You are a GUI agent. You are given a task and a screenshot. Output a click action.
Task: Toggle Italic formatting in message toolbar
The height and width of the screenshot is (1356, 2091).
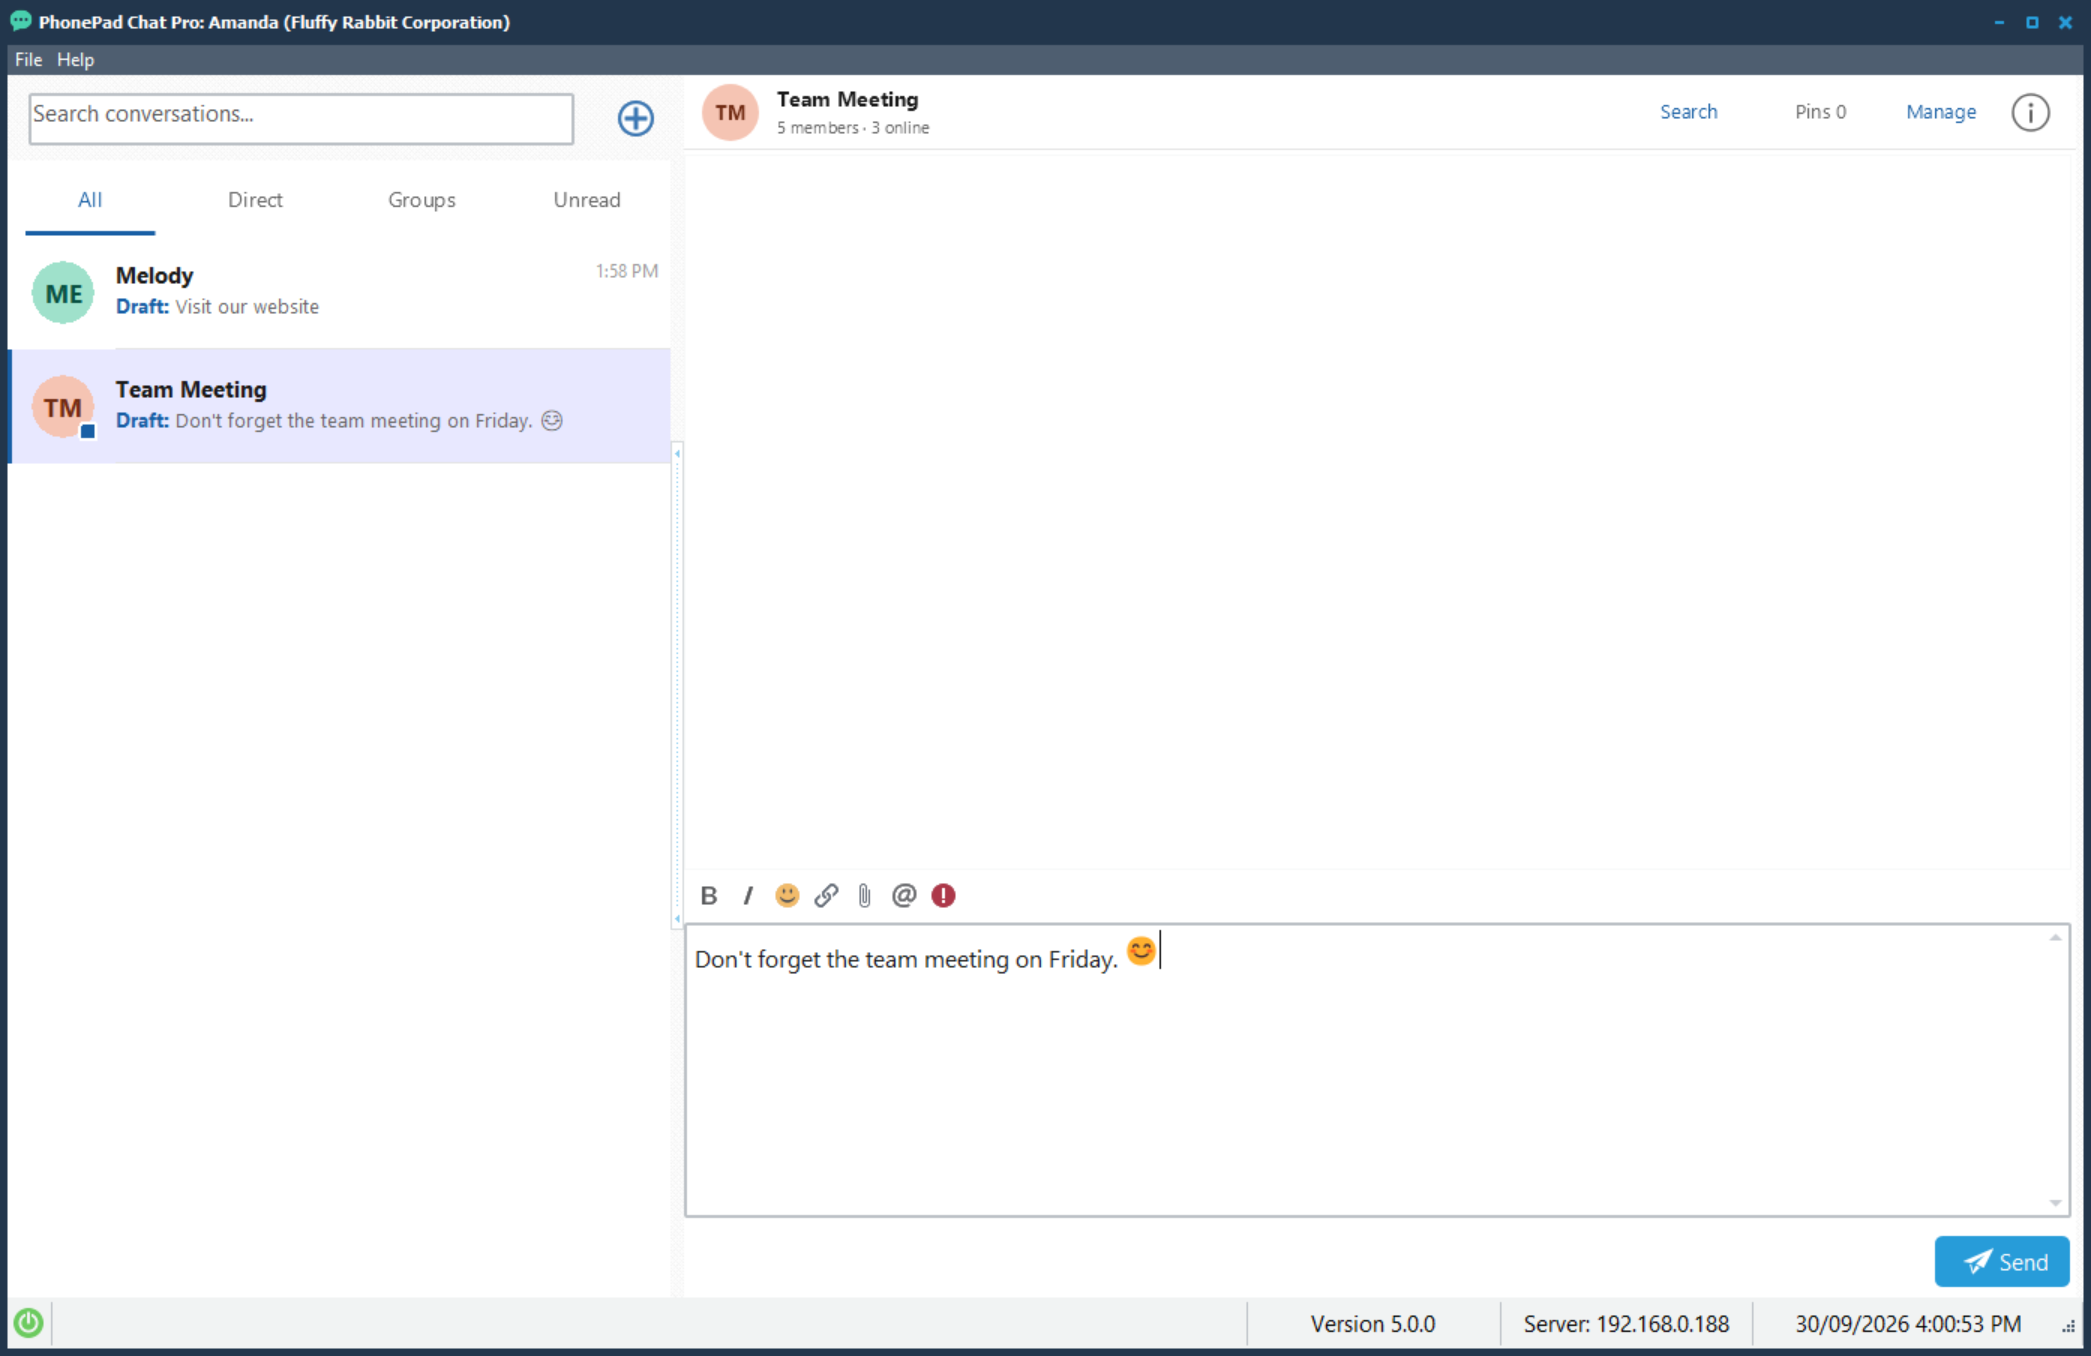(x=747, y=895)
